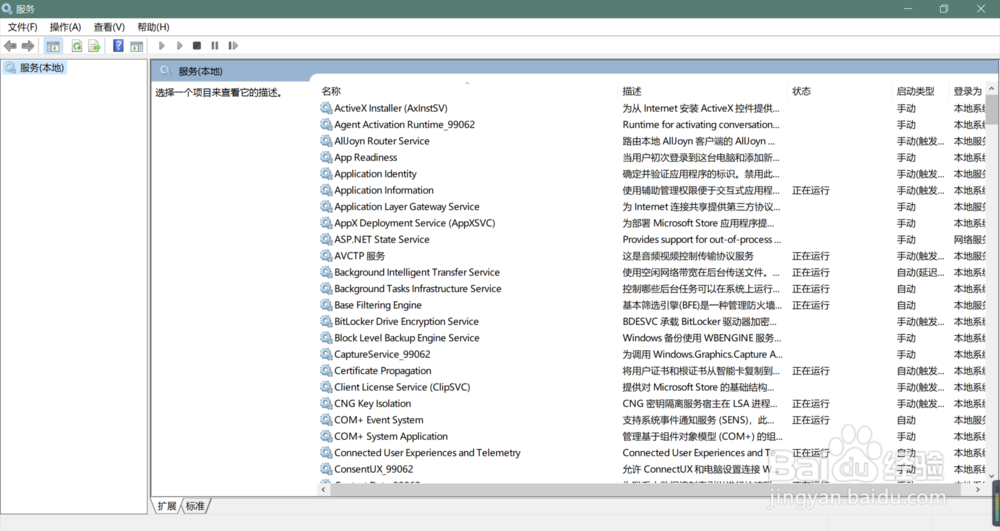Screen dimensions: 1000x531
Task: Select Client License Service (ClipSVC)
Action: [402, 387]
